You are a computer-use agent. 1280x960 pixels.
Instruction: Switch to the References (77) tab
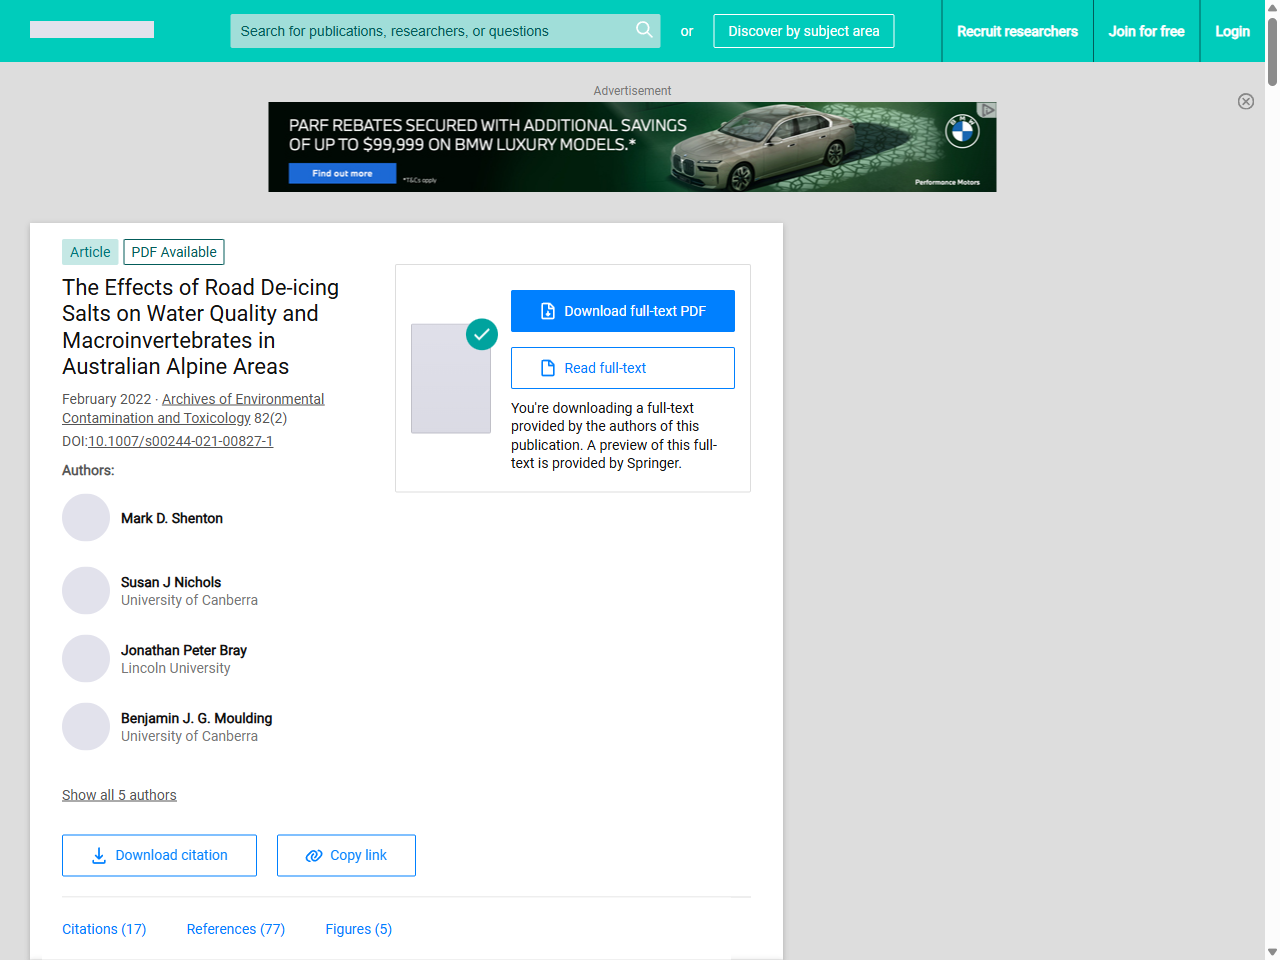[235, 929]
